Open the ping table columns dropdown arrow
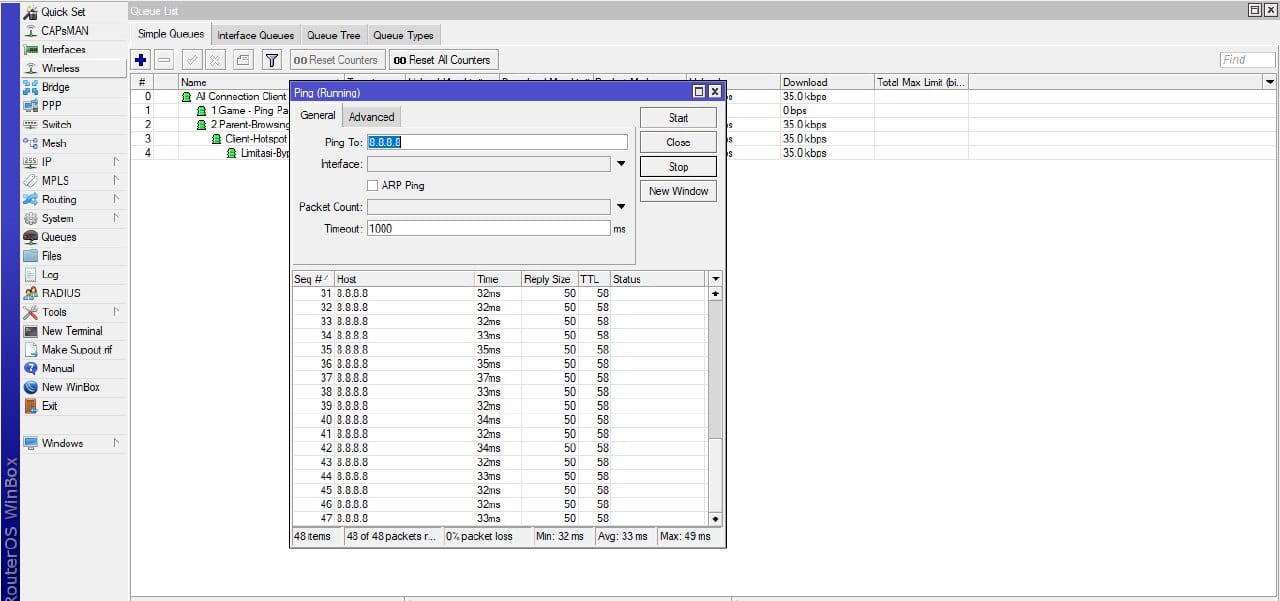1280x601 pixels. click(715, 279)
